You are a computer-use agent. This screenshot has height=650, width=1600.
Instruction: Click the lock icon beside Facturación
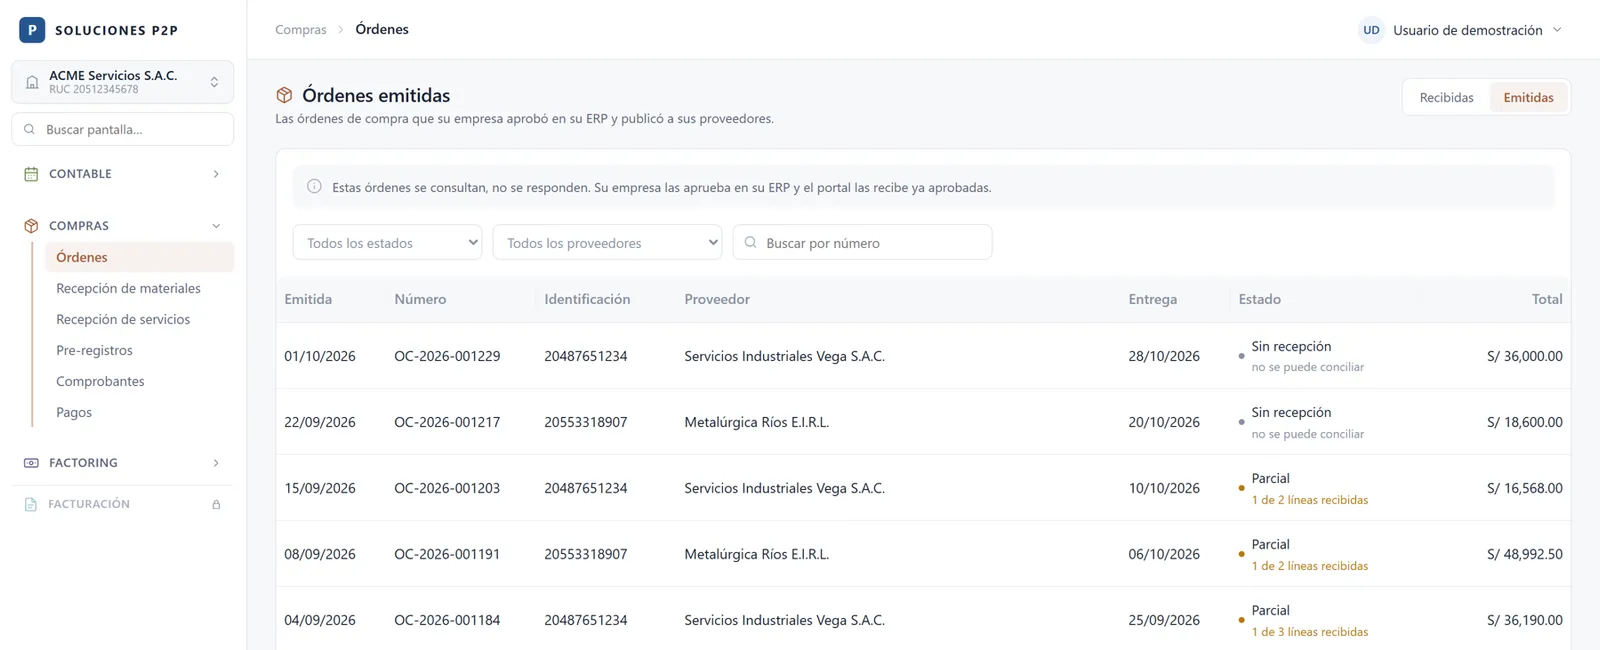tap(216, 505)
